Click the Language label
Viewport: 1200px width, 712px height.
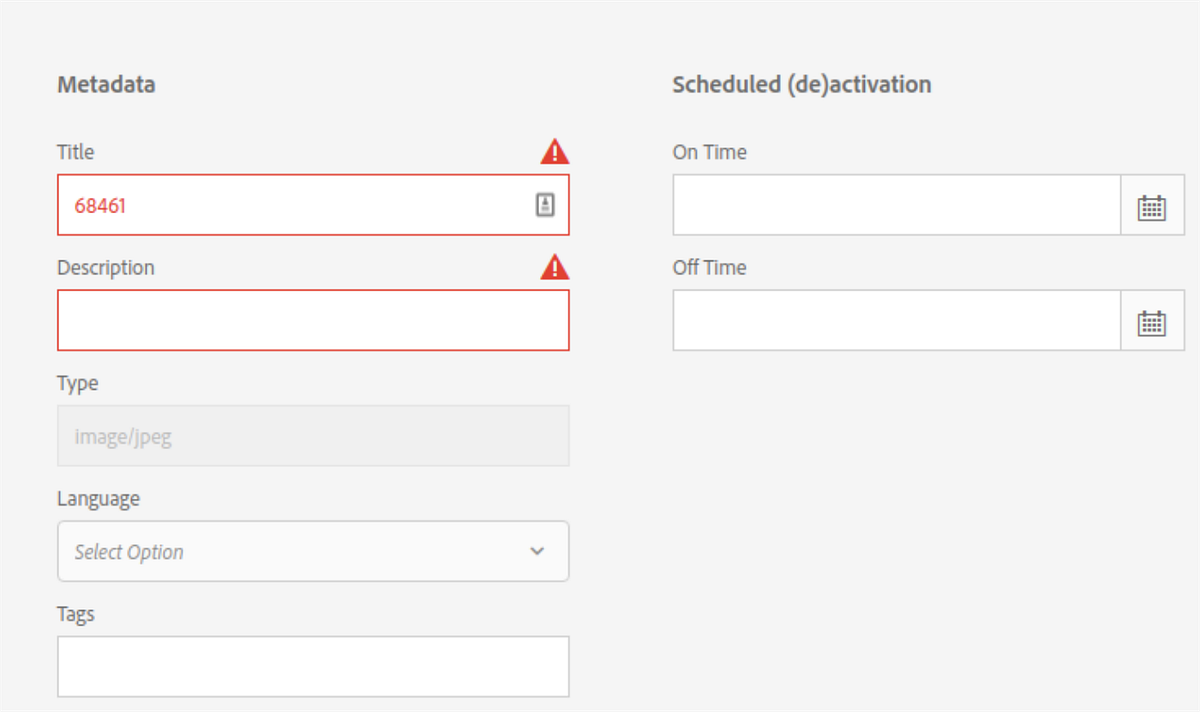(x=98, y=498)
